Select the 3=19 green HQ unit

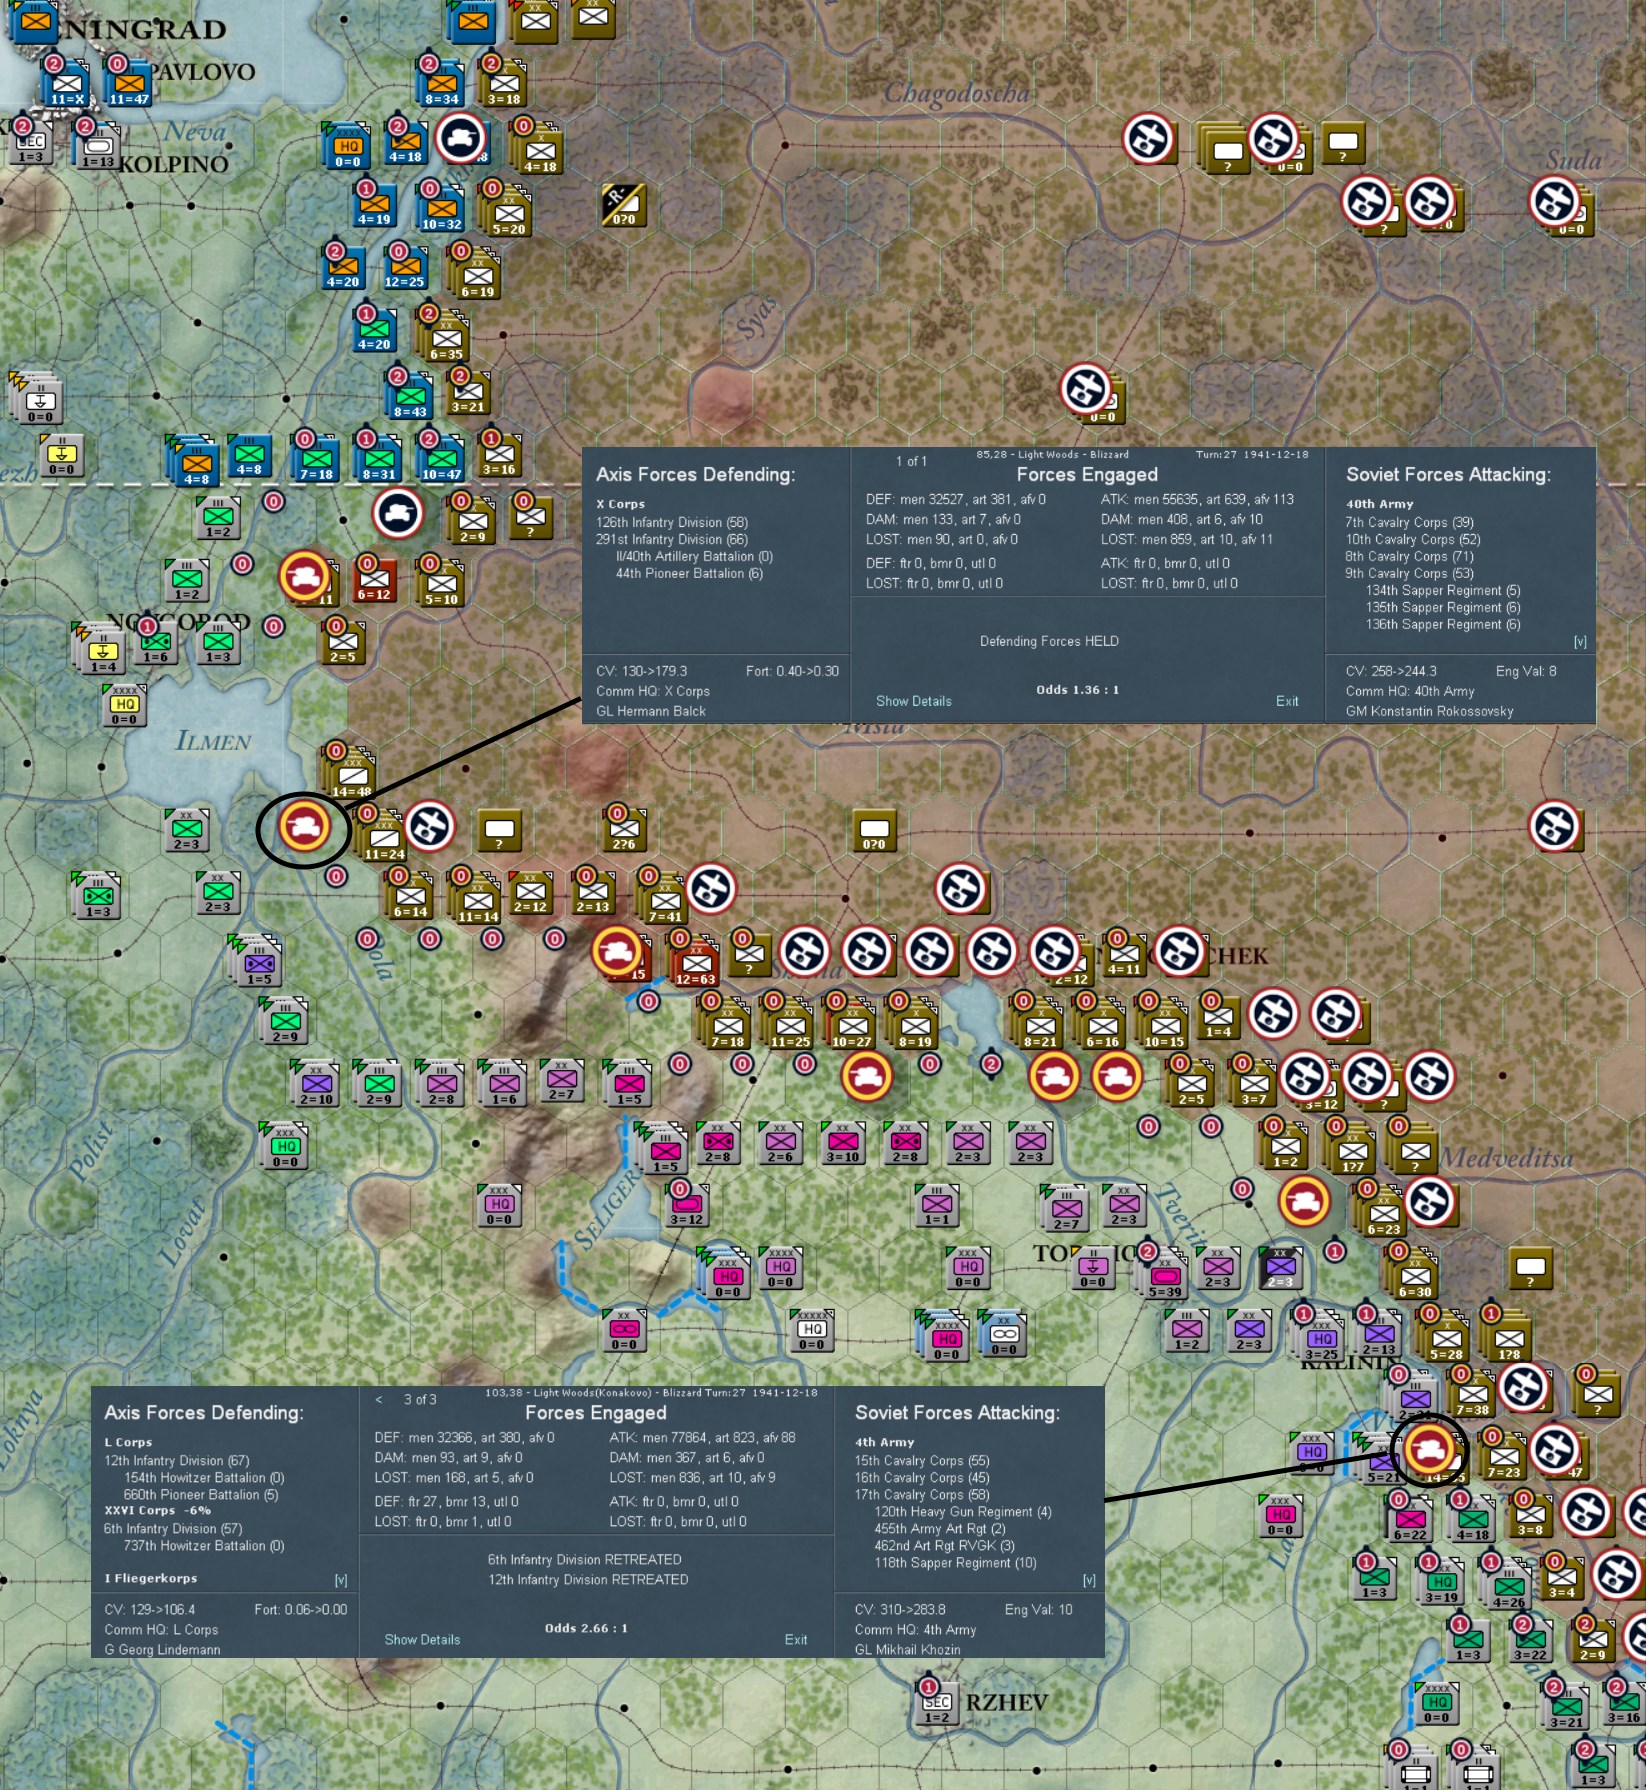point(1441,1580)
